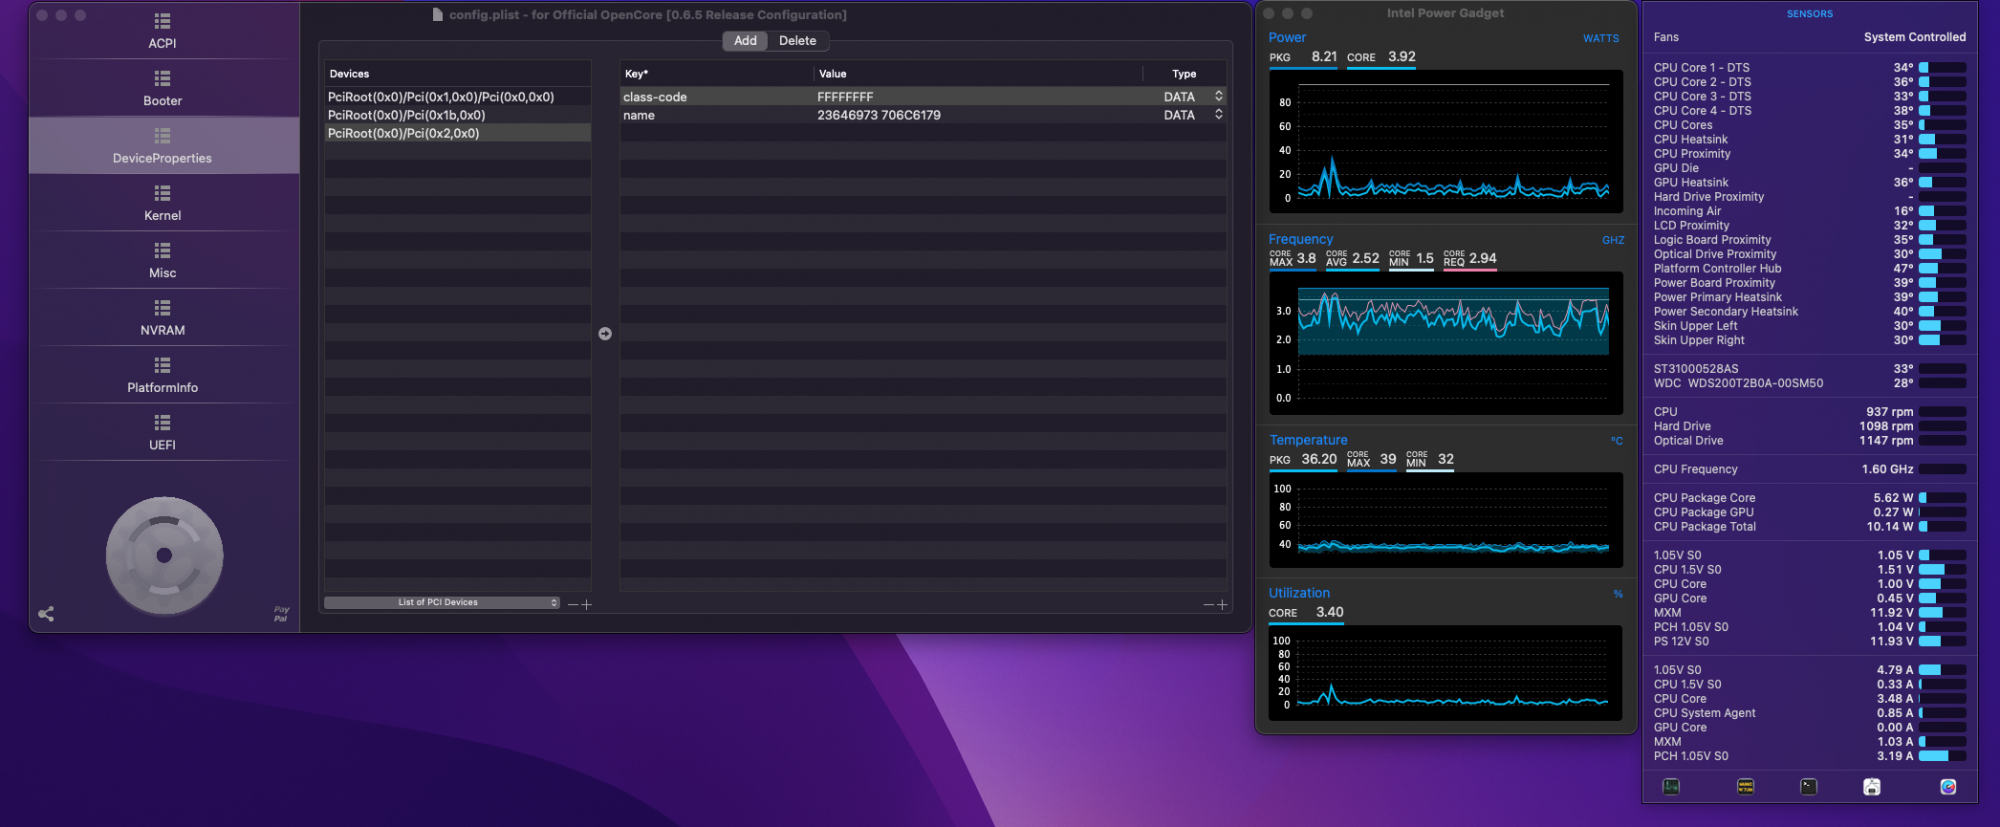
Task: Add a new device with plus button
Action: coord(587,604)
